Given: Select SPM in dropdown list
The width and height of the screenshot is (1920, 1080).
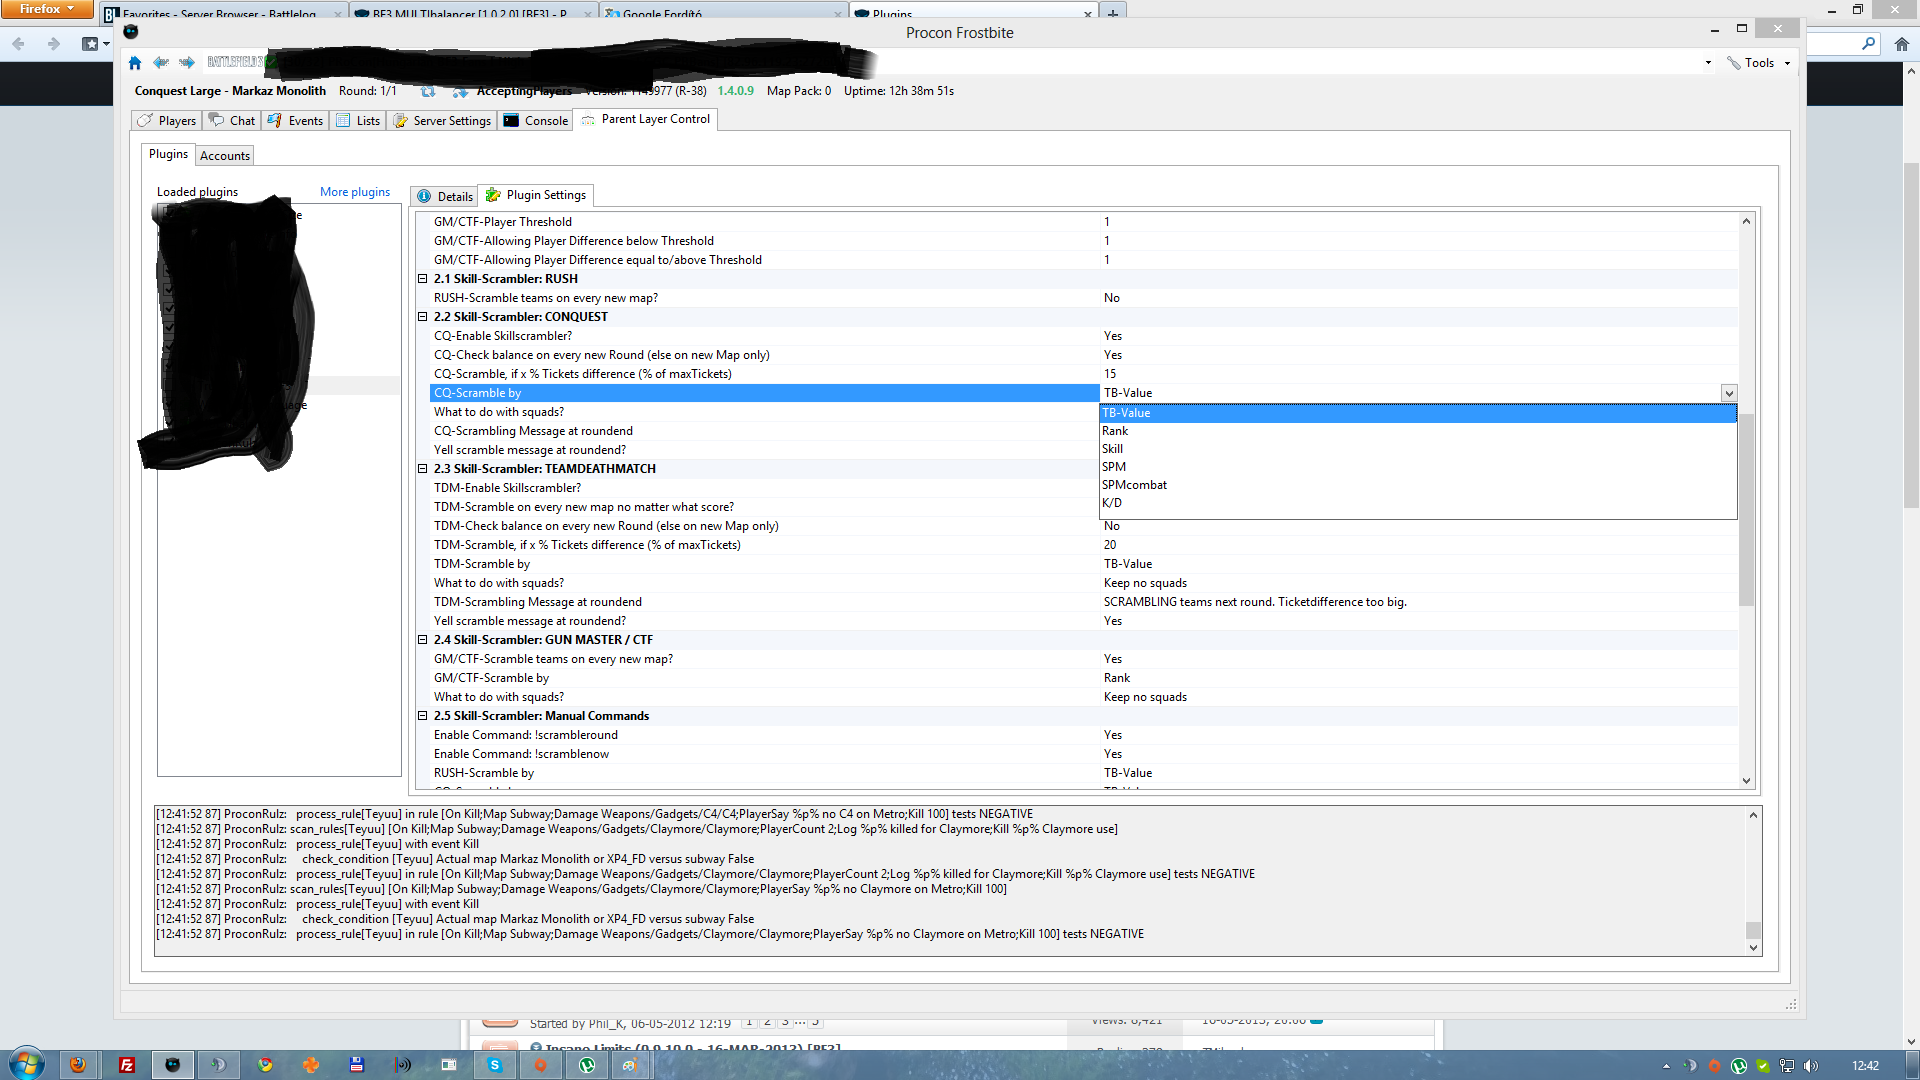Looking at the screenshot, I should coord(1418,467).
